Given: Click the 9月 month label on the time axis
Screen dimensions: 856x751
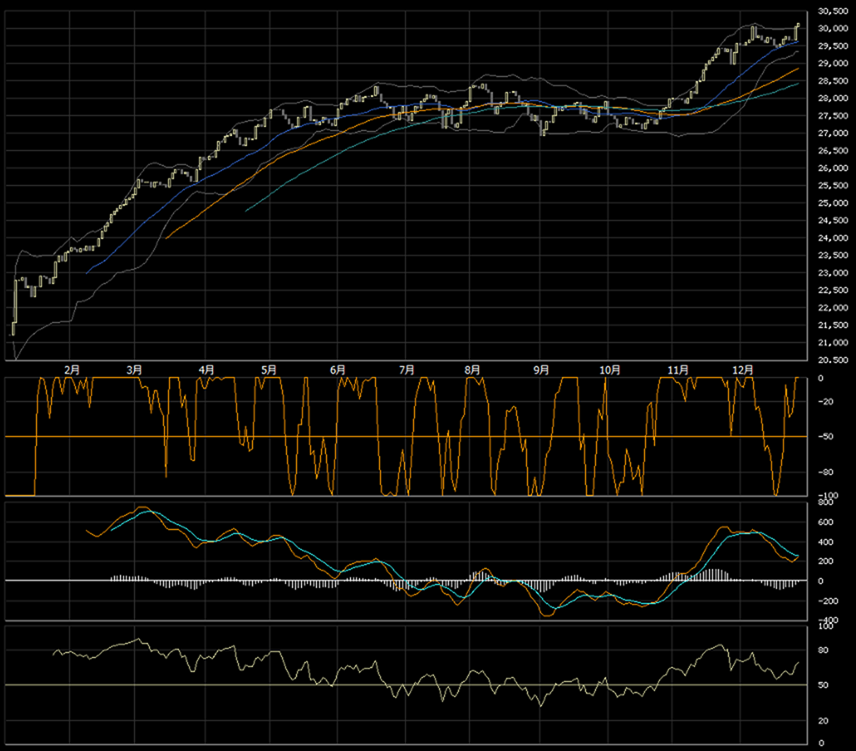Looking at the screenshot, I should pos(541,370).
